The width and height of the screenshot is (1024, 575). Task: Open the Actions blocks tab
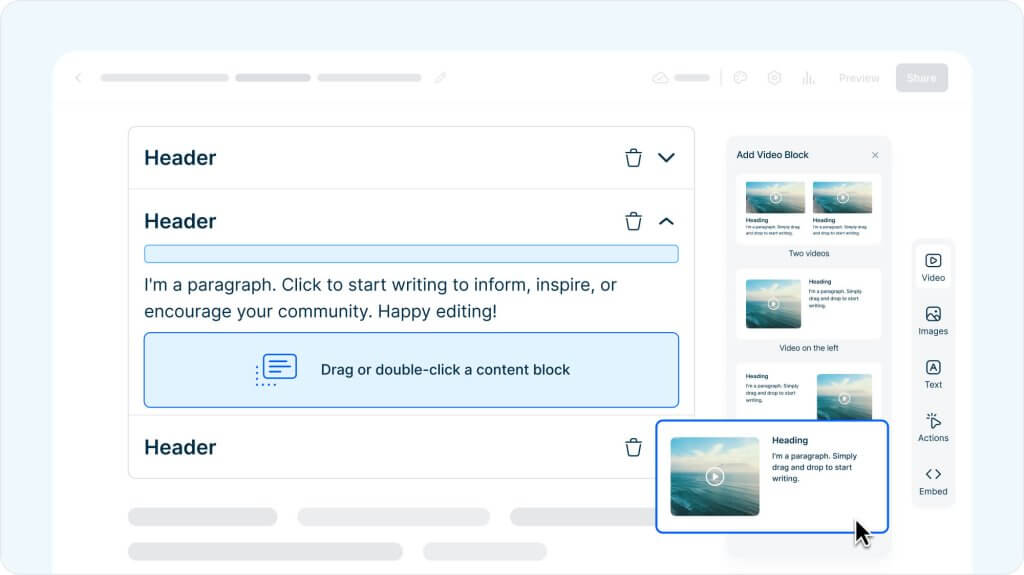[933, 427]
